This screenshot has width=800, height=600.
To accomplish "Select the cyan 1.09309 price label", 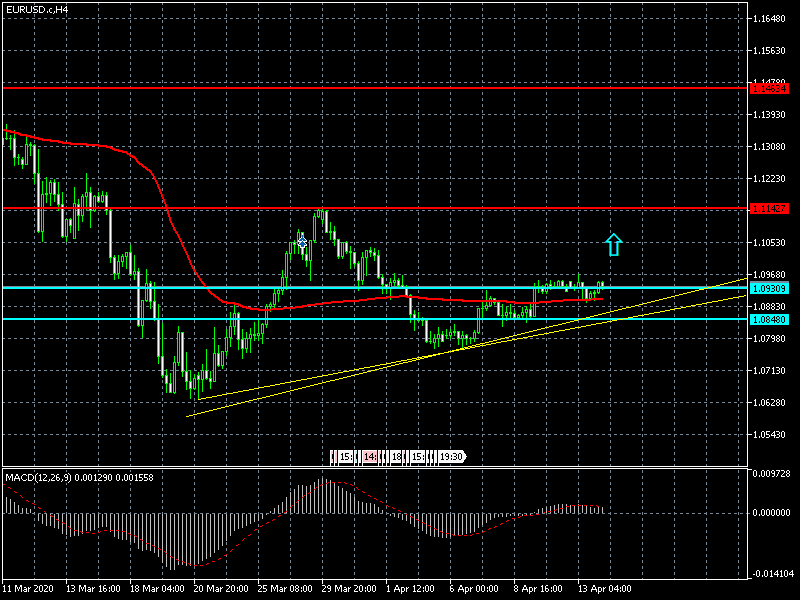I will point(769,288).
